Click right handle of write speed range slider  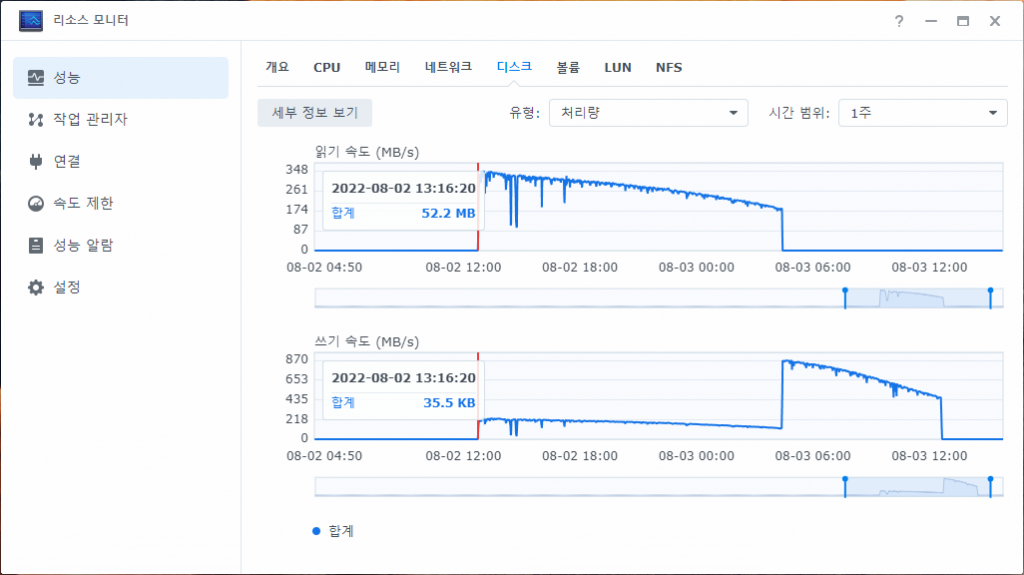click(x=991, y=487)
